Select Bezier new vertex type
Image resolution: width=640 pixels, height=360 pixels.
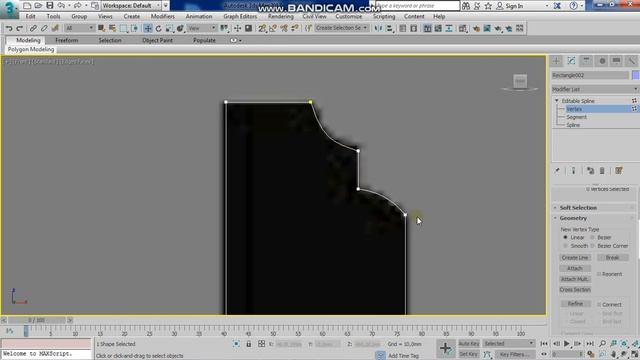pos(592,237)
